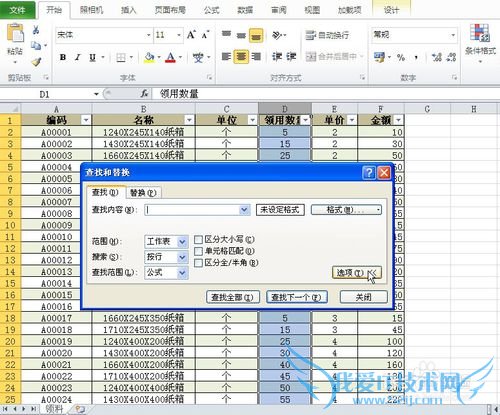Open the 宋体 font name dropdown

(x=149, y=35)
